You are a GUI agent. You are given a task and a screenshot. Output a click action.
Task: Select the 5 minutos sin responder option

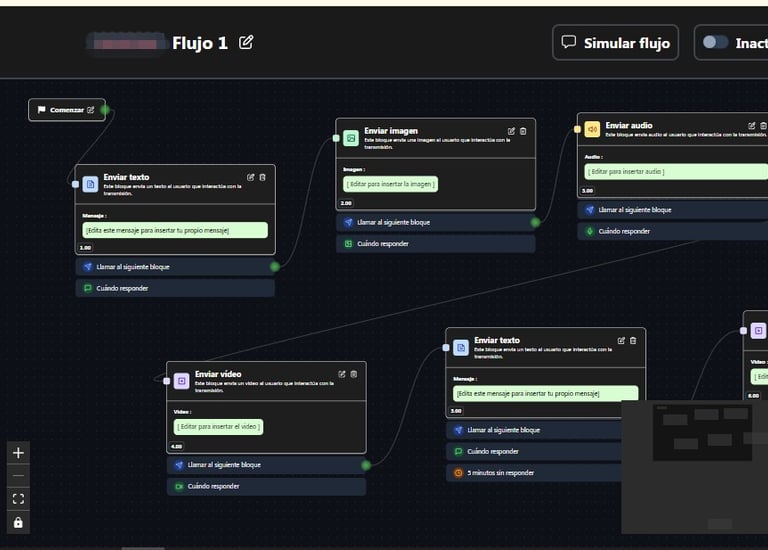[534, 473]
